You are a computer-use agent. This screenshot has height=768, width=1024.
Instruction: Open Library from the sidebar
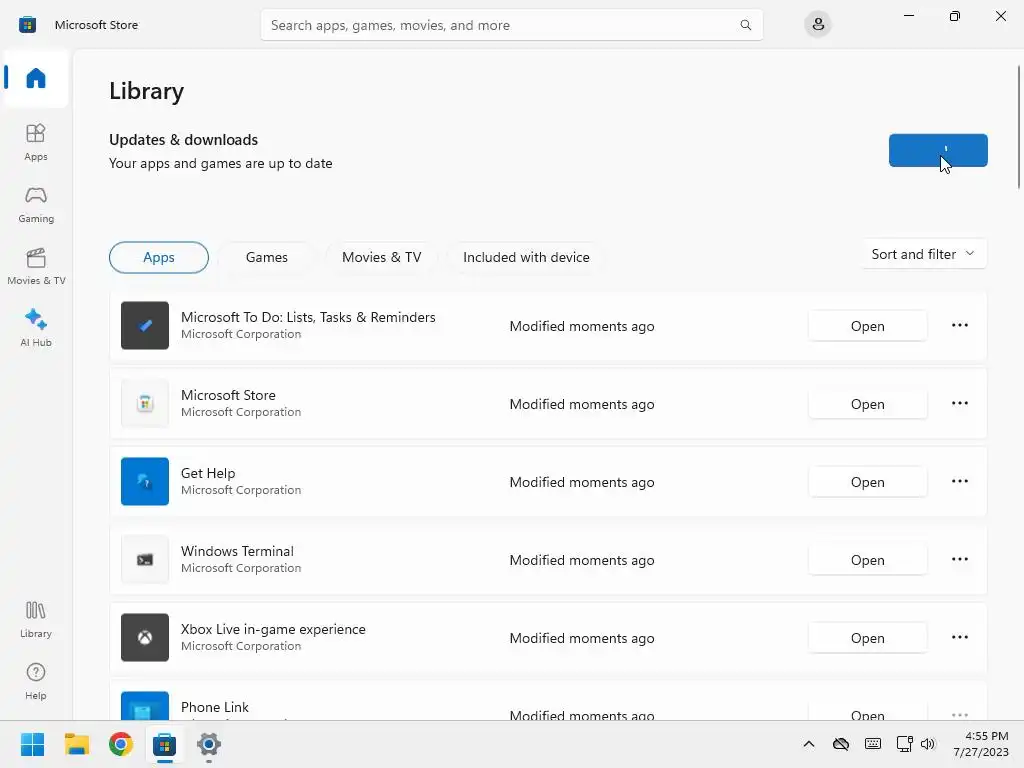click(x=36, y=619)
